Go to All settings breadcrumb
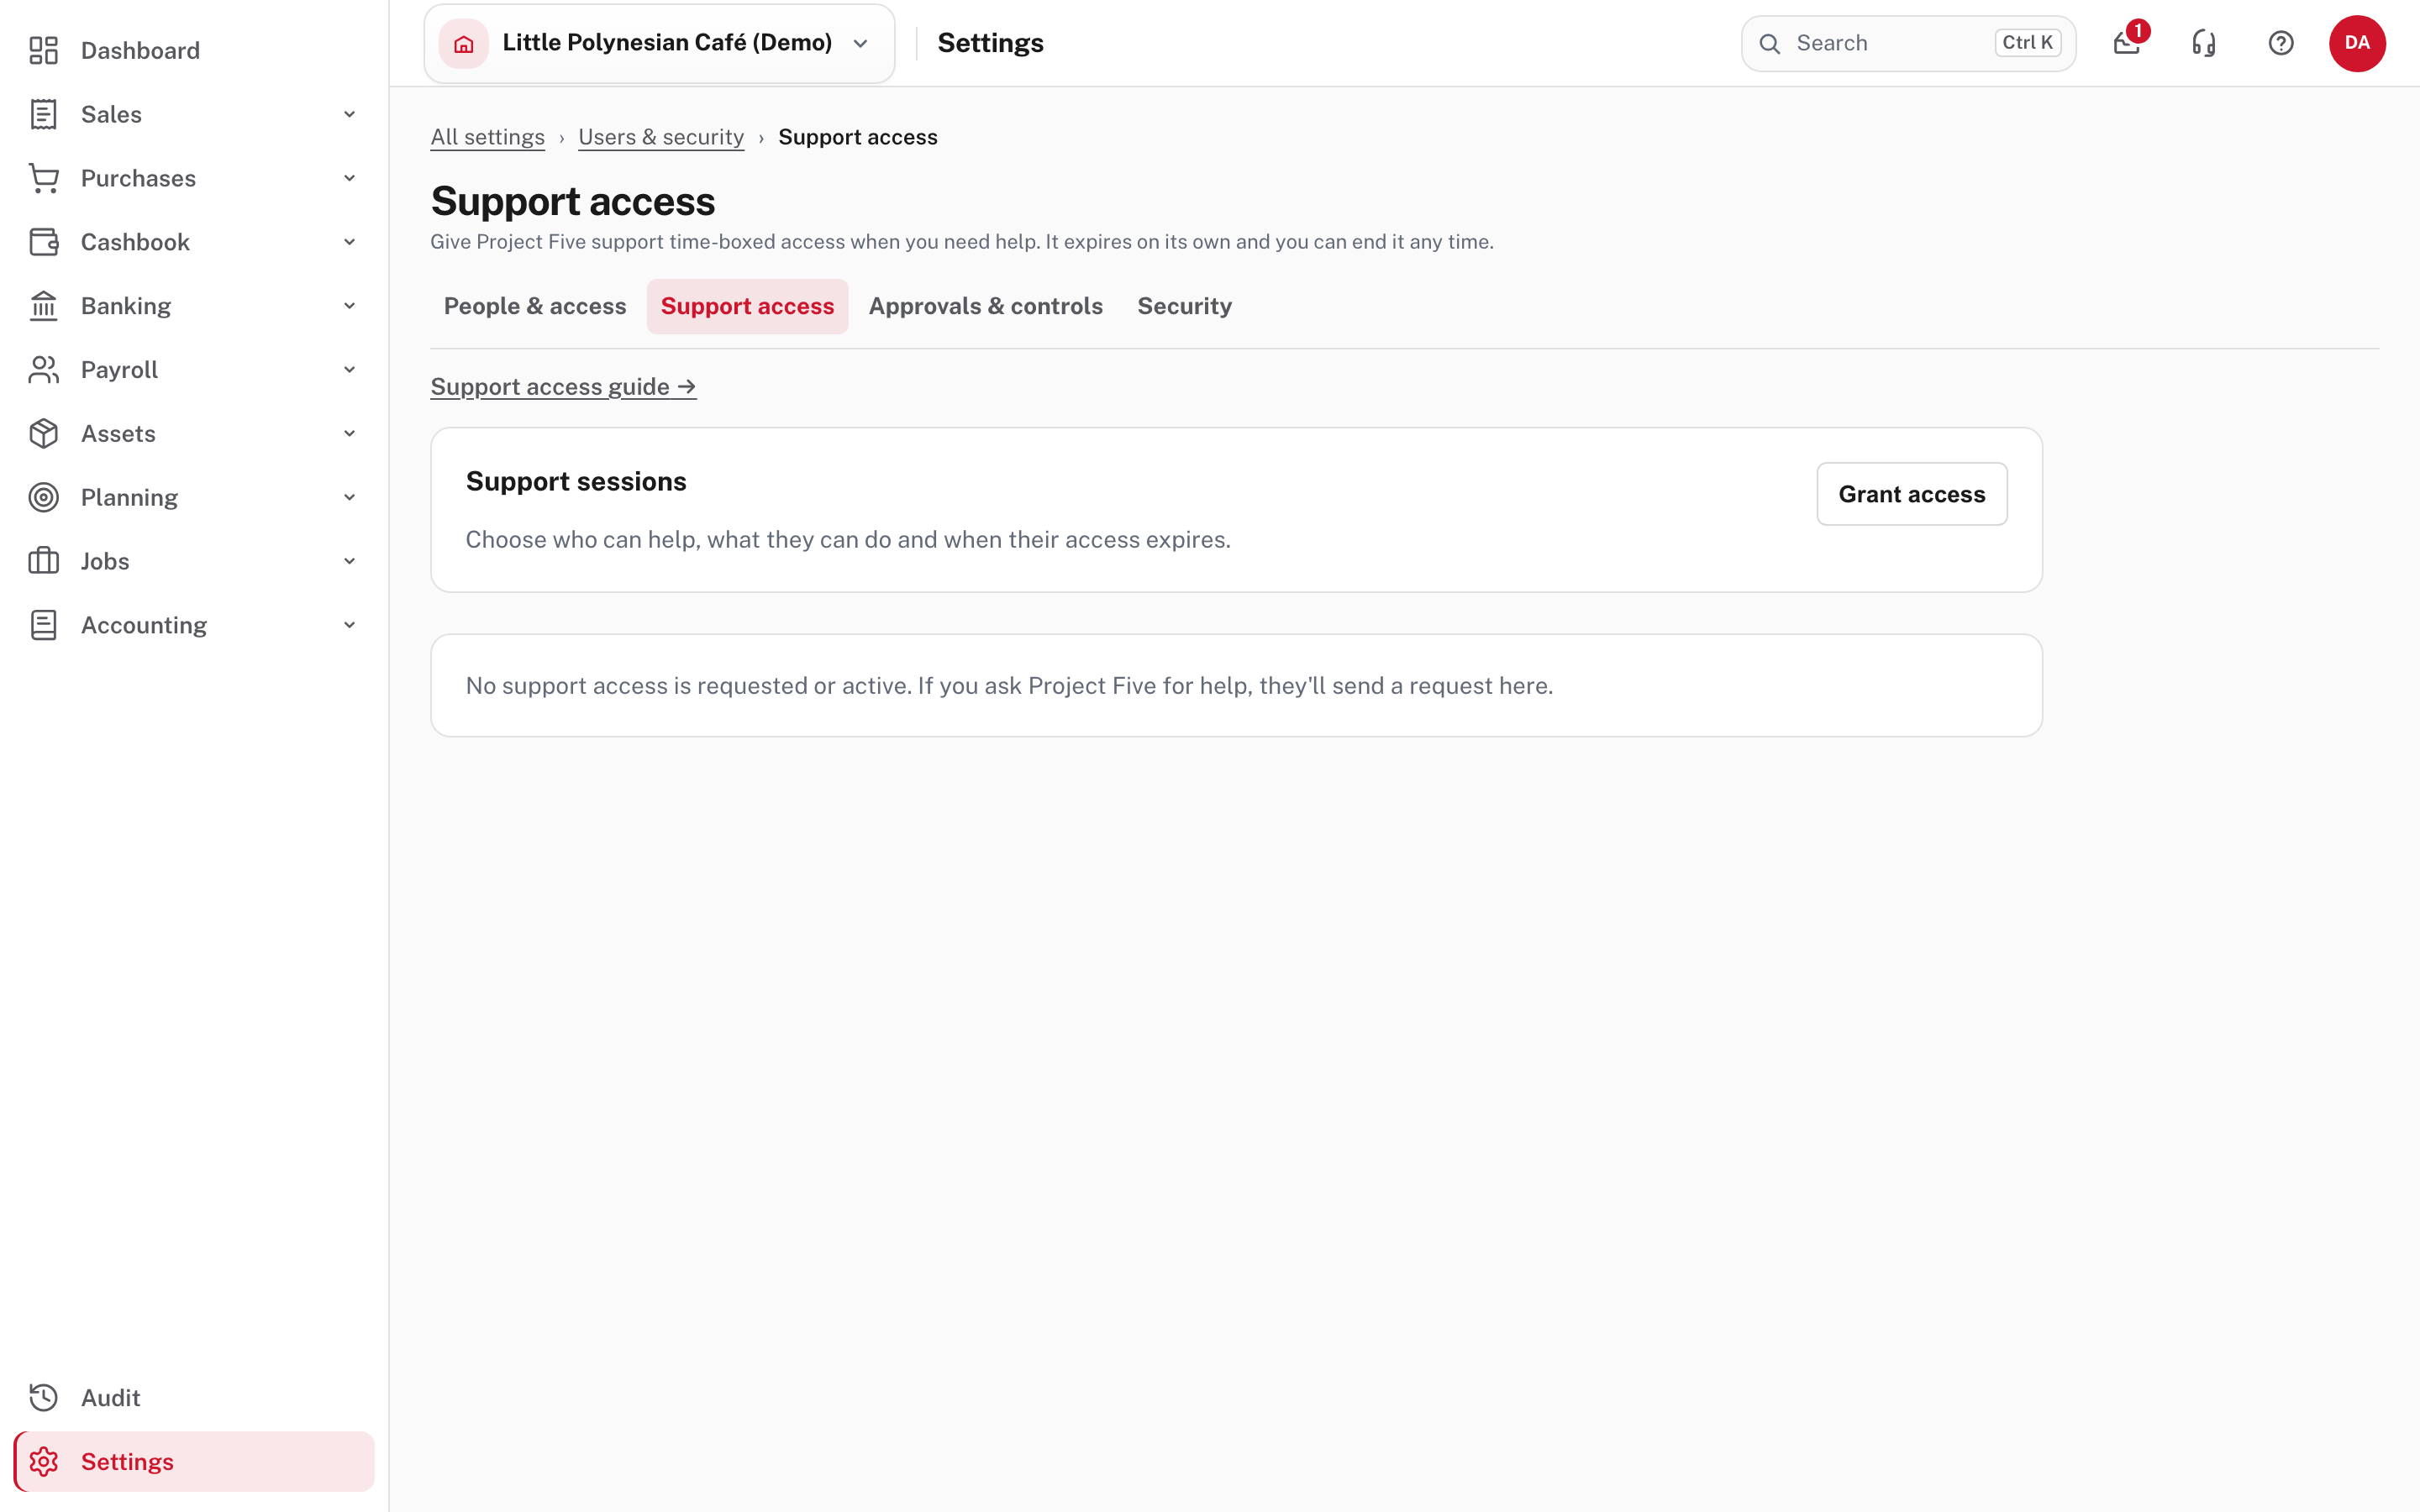Screen dimensions: 2420x1512 point(487,137)
